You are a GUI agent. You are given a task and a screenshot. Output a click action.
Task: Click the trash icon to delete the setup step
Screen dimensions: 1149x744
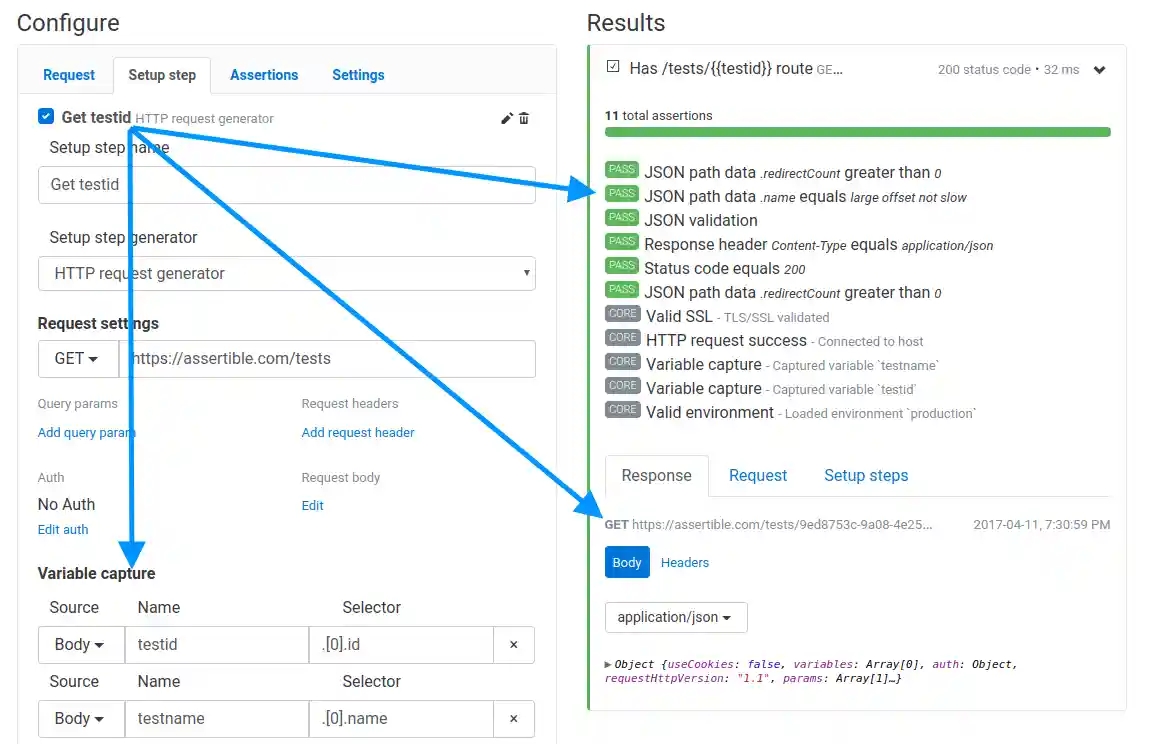[x=524, y=118]
